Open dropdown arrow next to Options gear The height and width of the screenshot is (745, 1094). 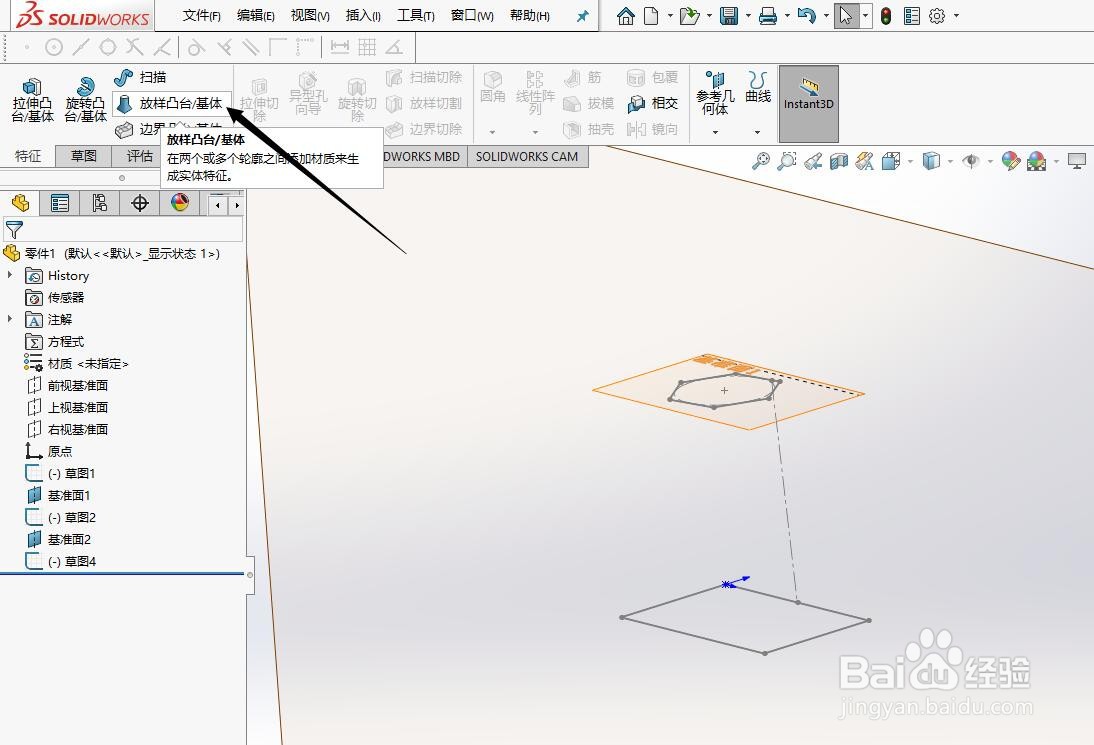pos(956,15)
